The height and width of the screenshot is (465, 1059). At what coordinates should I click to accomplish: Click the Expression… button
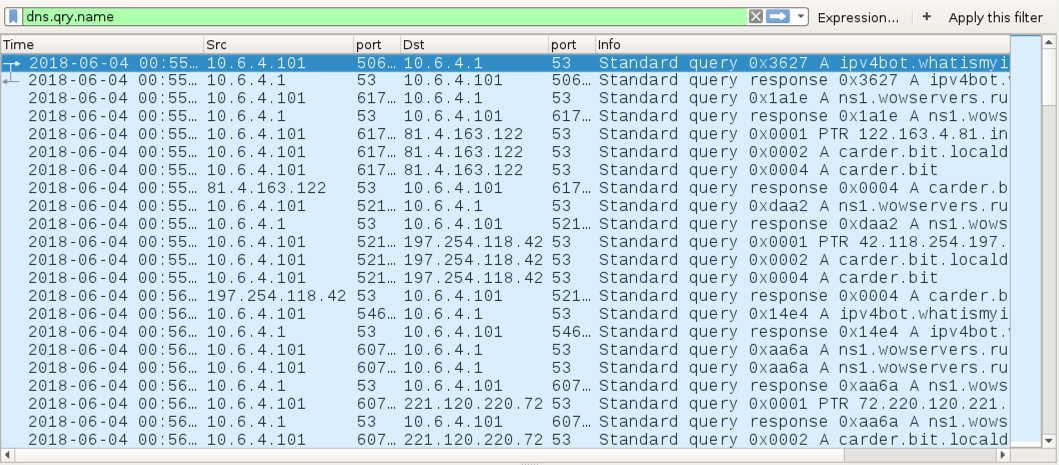858,18
